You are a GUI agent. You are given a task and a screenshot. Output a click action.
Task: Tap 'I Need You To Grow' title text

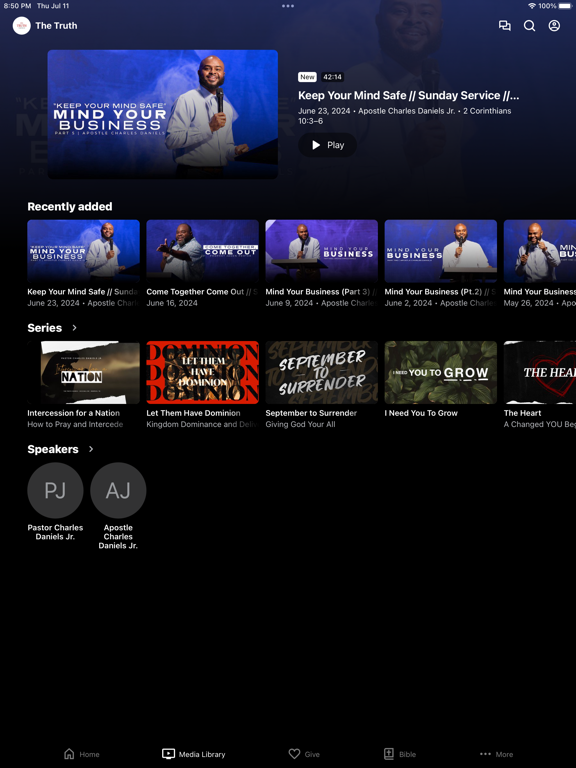(x=421, y=413)
